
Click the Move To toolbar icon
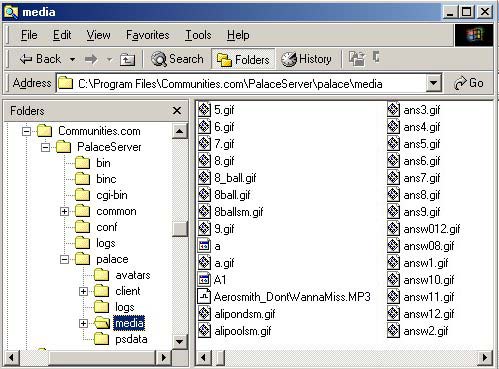(x=357, y=59)
